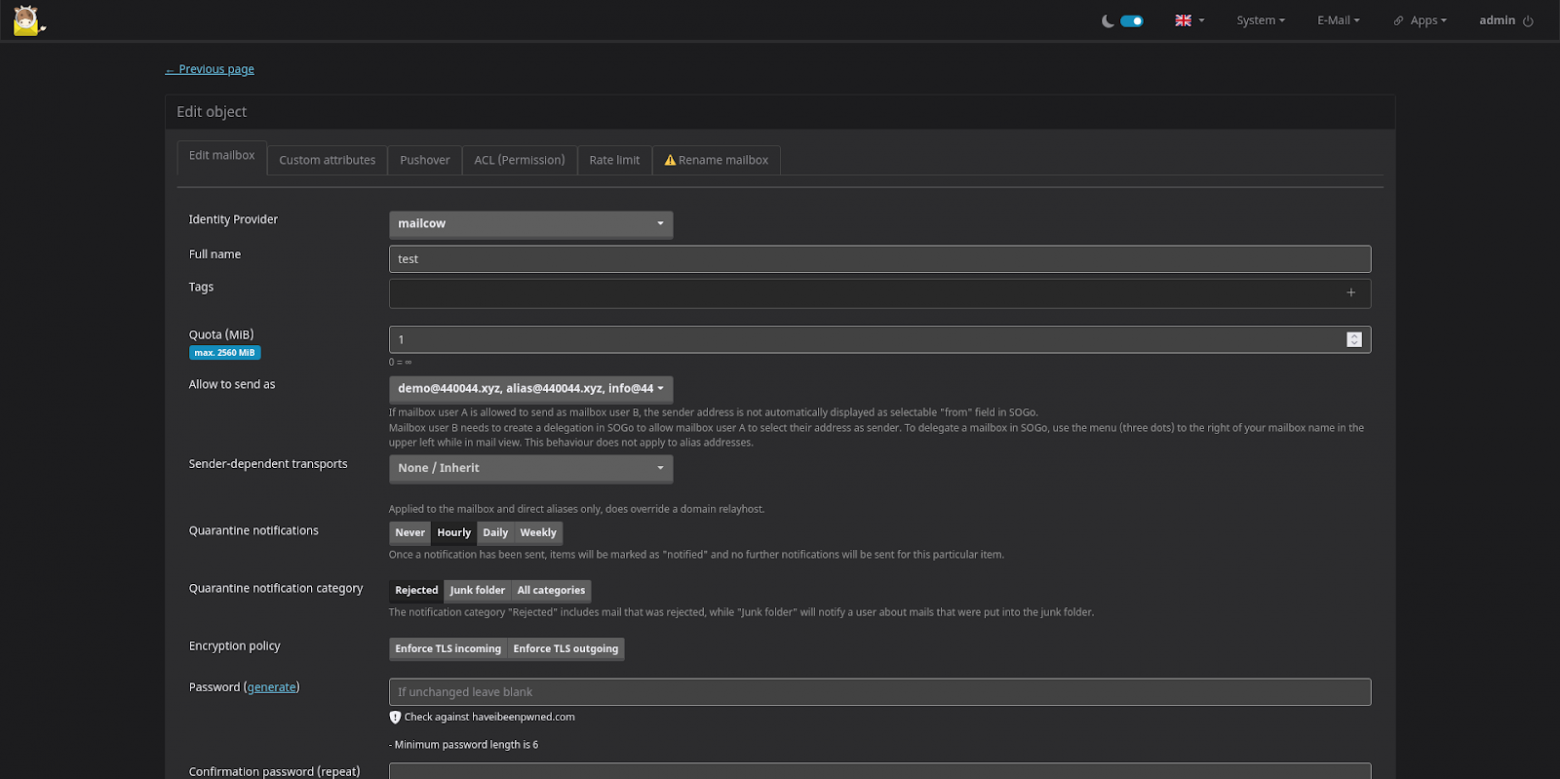Open the Apps menu
The width and height of the screenshot is (1560, 779).
point(1420,21)
